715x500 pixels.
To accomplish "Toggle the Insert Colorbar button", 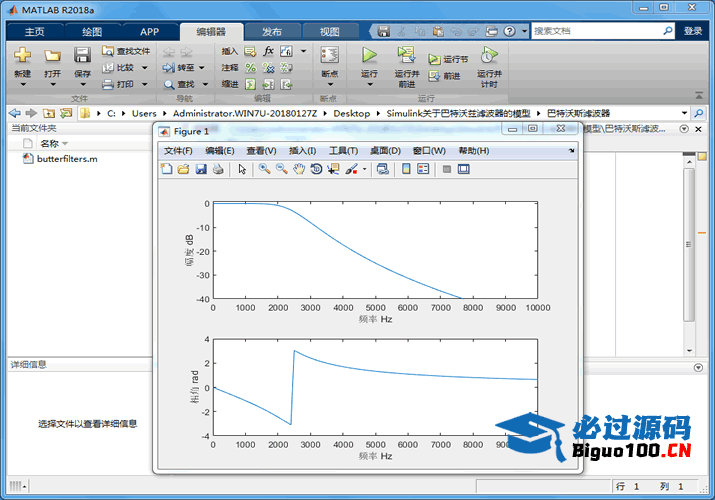I will coord(406,170).
